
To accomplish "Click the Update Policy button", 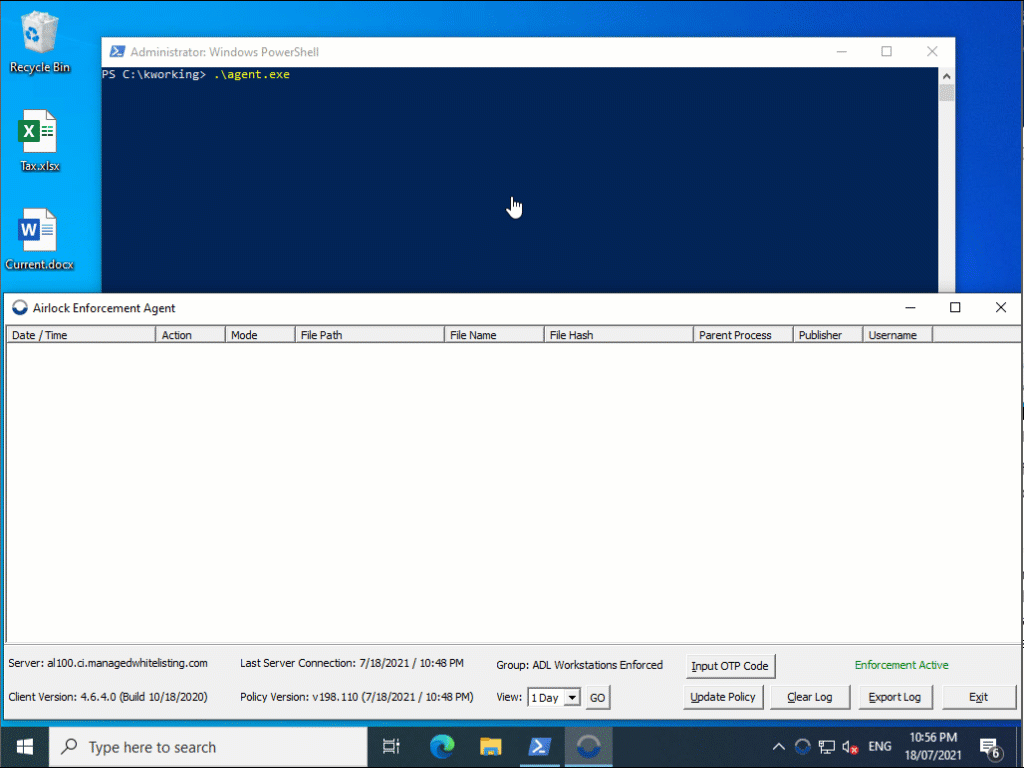I will pyautogui.click(x=723, y=697).
